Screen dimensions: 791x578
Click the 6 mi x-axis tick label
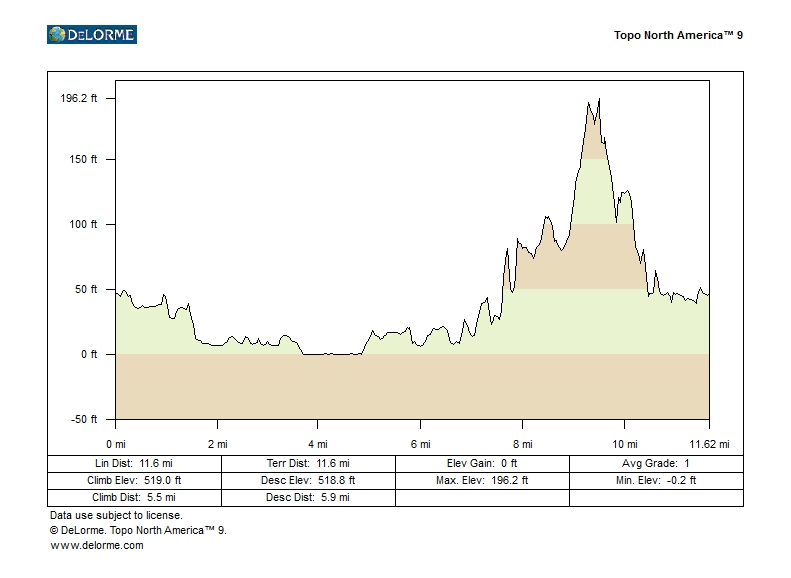[420, 444]
